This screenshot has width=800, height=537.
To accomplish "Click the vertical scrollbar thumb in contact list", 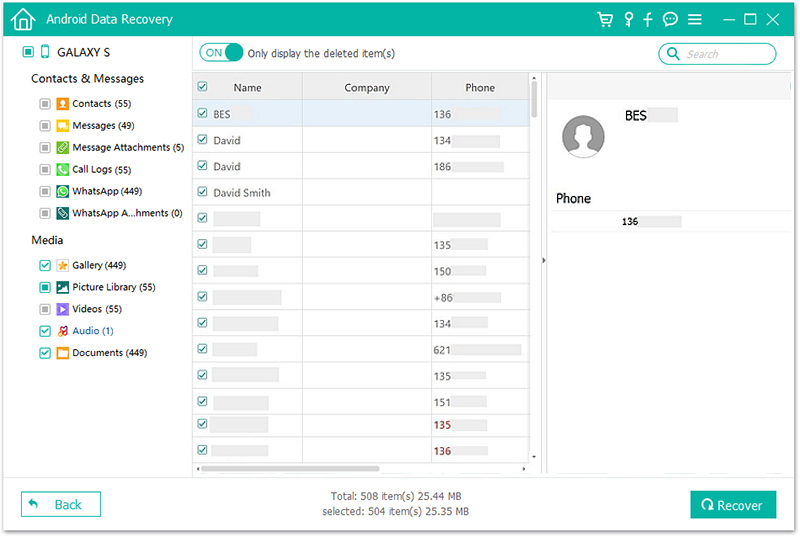I will tap(534, 99).
